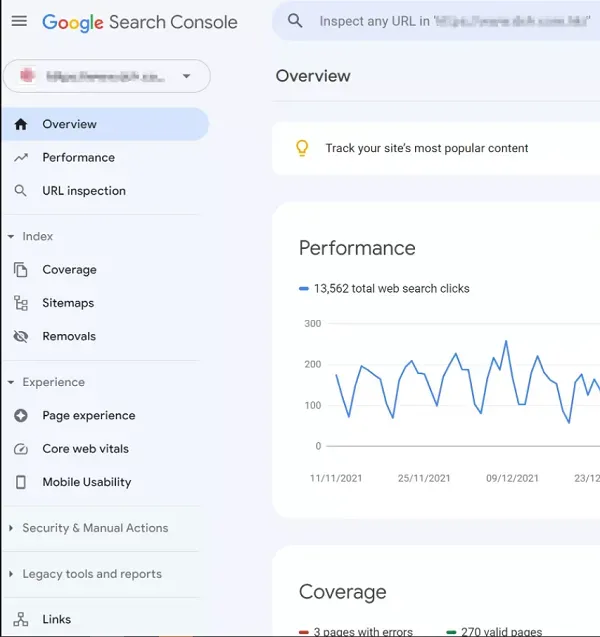Click the URL inspection magnifier icon
This screenshot has height=637, width=600.
20,191
